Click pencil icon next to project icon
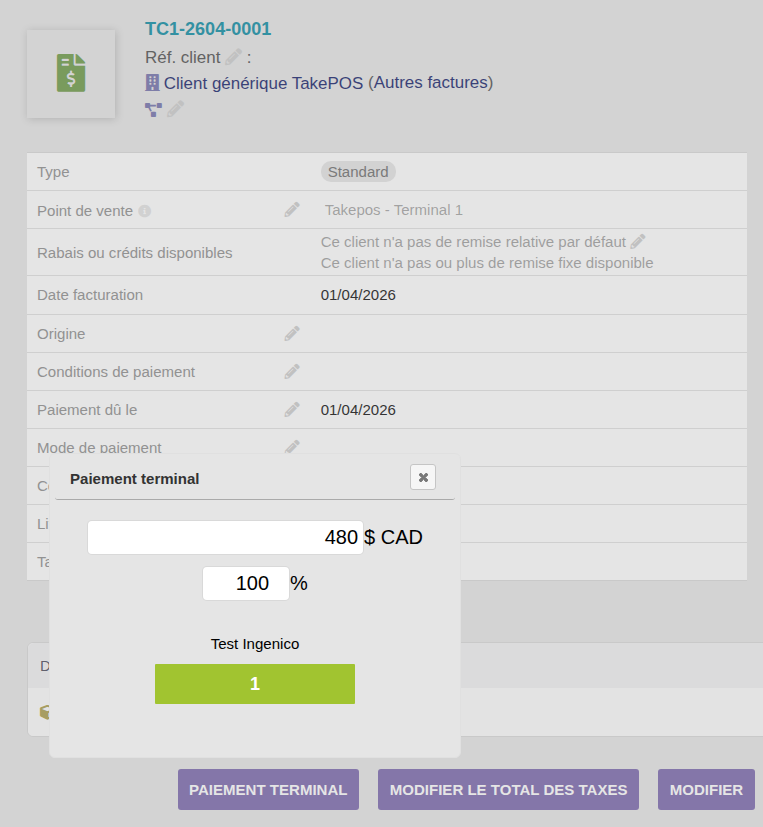The width and height of the screenshot is (763, 827). click(x=175, y=109)
